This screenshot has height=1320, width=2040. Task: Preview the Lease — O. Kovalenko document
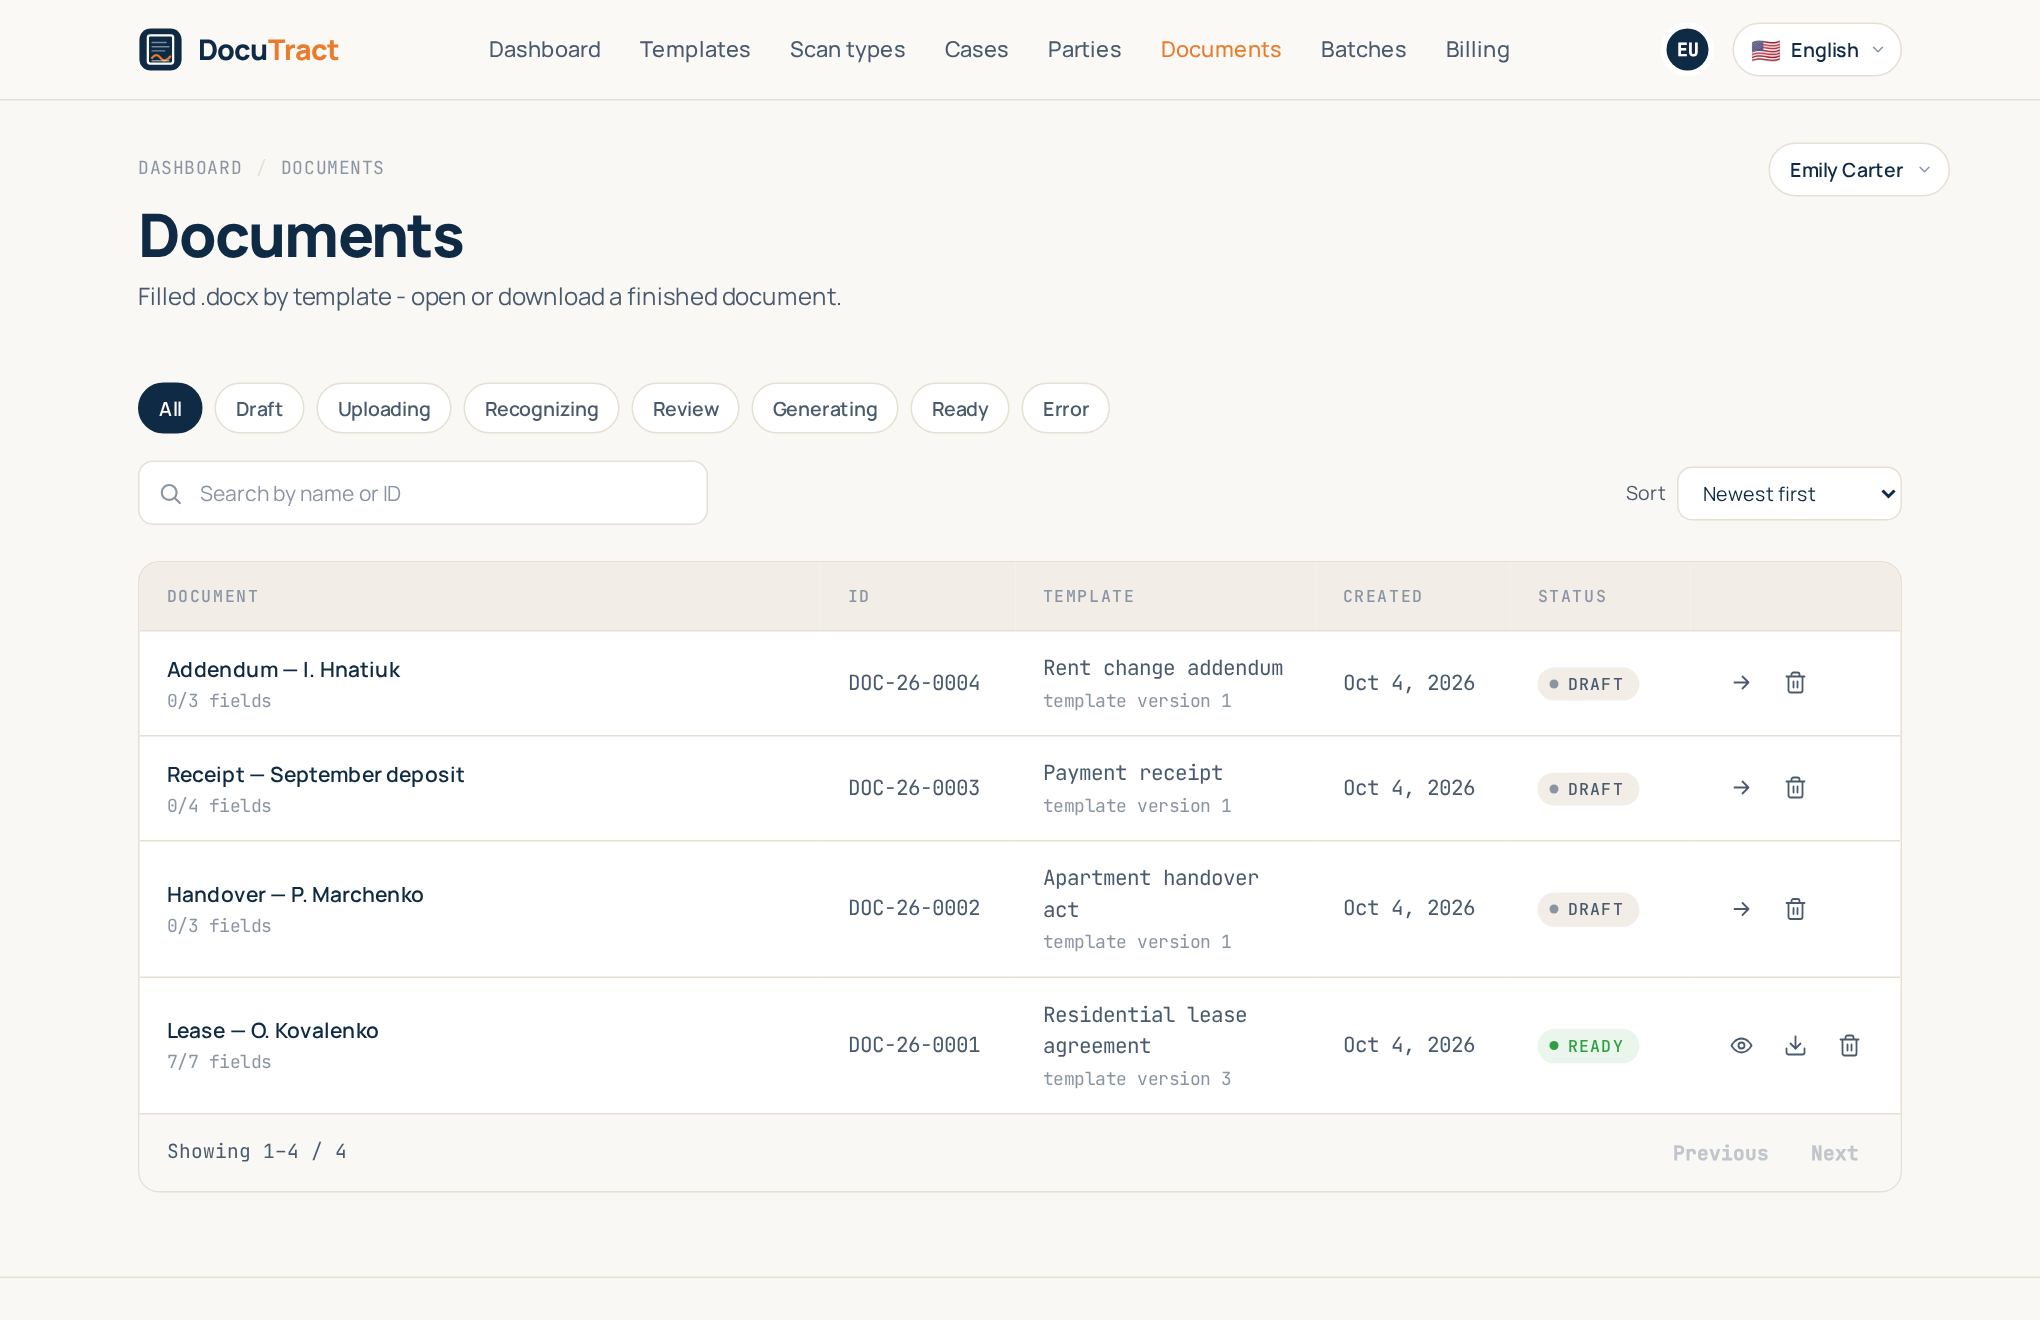pos(1741,1046)
